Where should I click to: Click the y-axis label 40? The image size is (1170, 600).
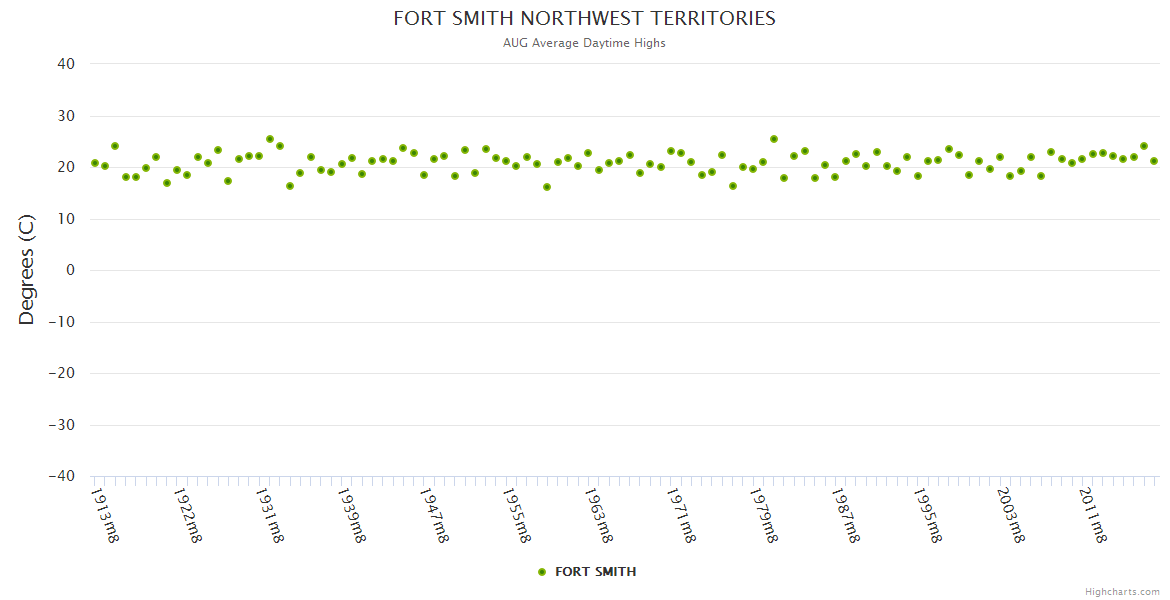tap(66, 64)
